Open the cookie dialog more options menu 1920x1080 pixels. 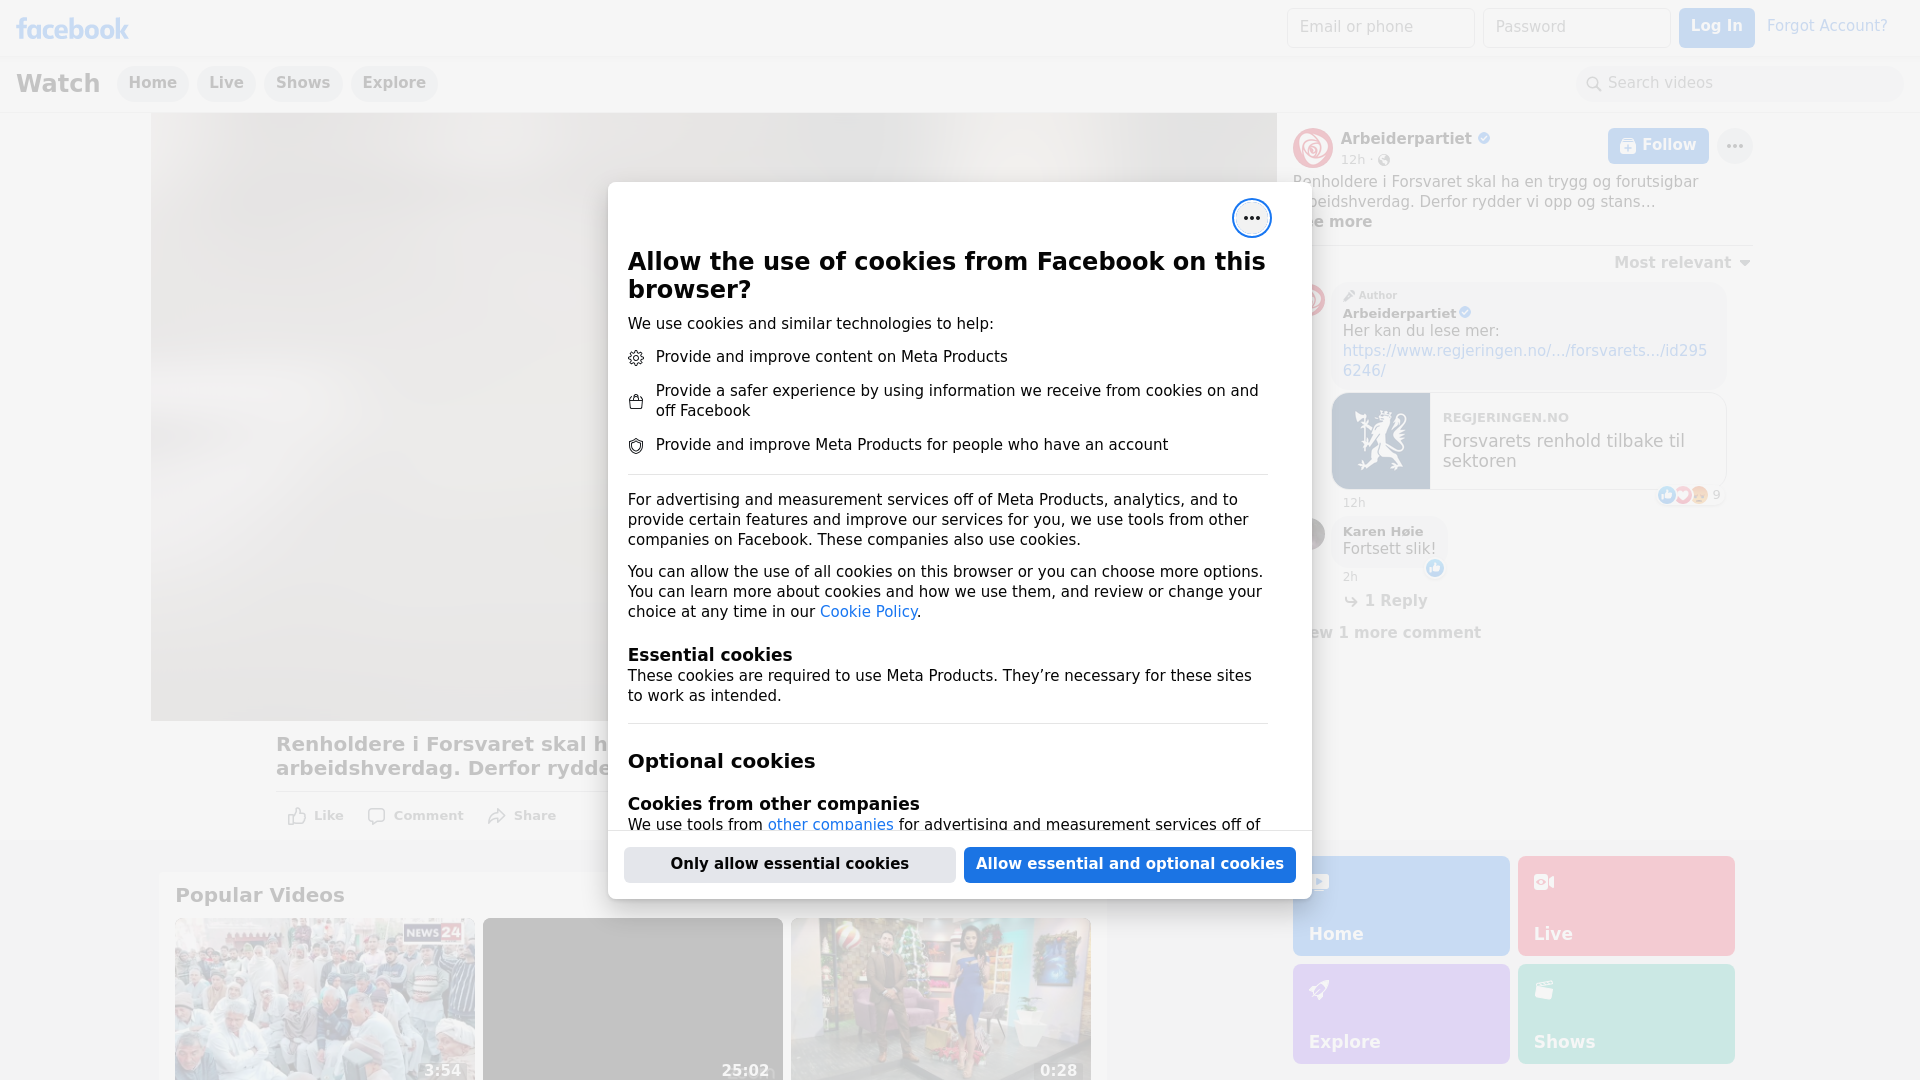pyautogui.click(x=1251, y=218)
